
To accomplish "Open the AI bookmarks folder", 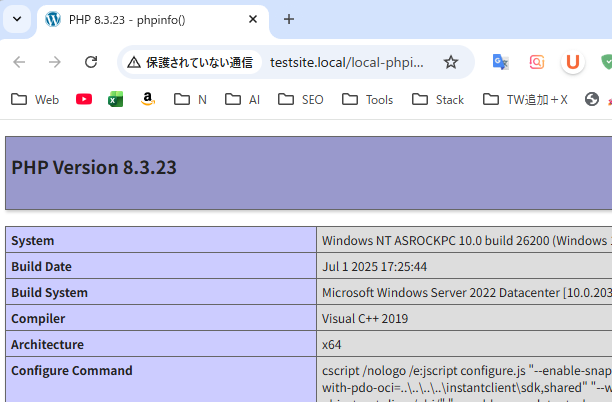I will pos(242,99).
